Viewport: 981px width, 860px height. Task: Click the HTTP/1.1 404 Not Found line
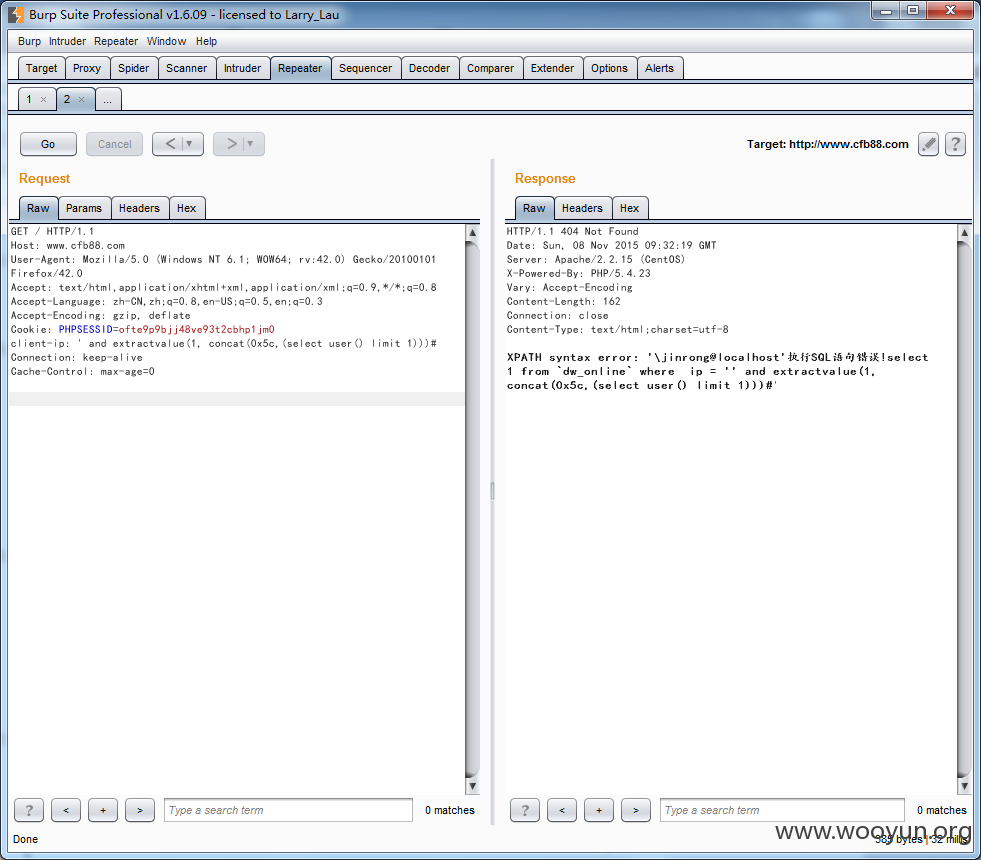coord(572,231)
